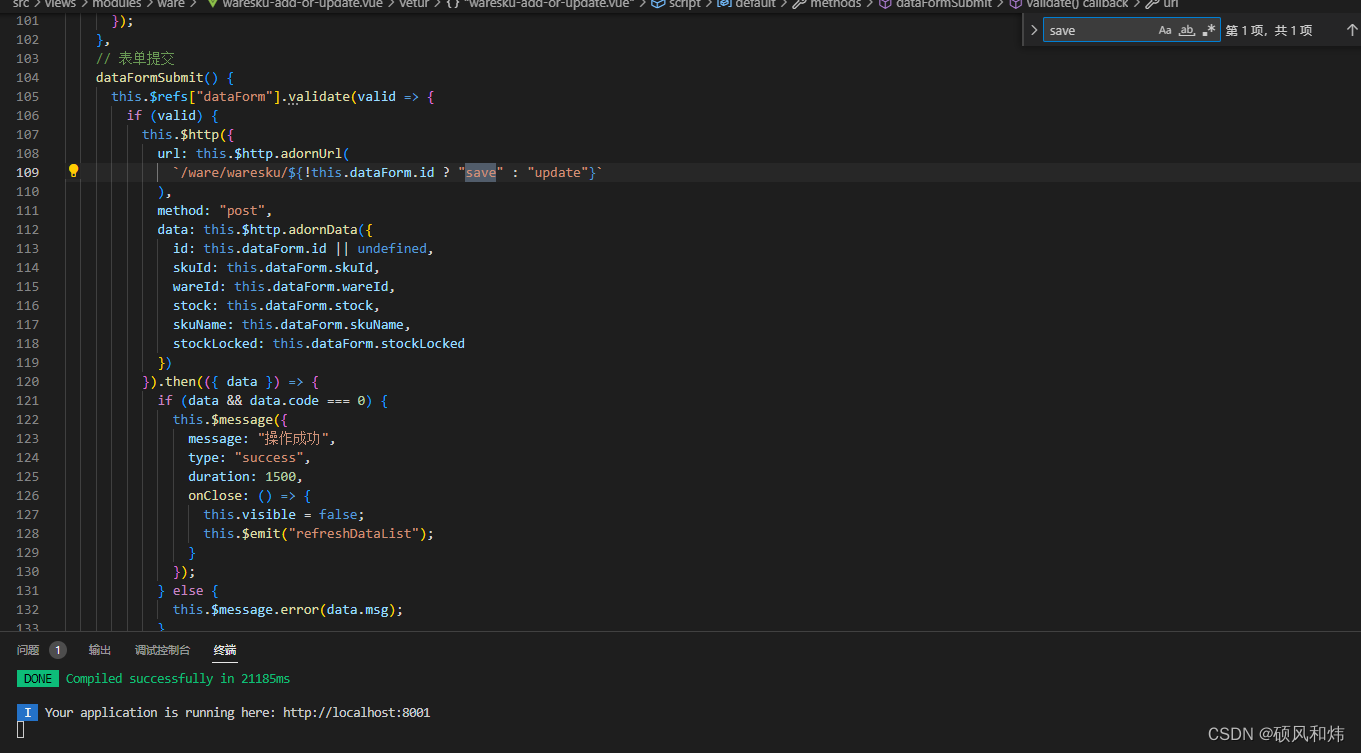
Task: Switch to the 终端 panel tab
Action: (225, 650)
